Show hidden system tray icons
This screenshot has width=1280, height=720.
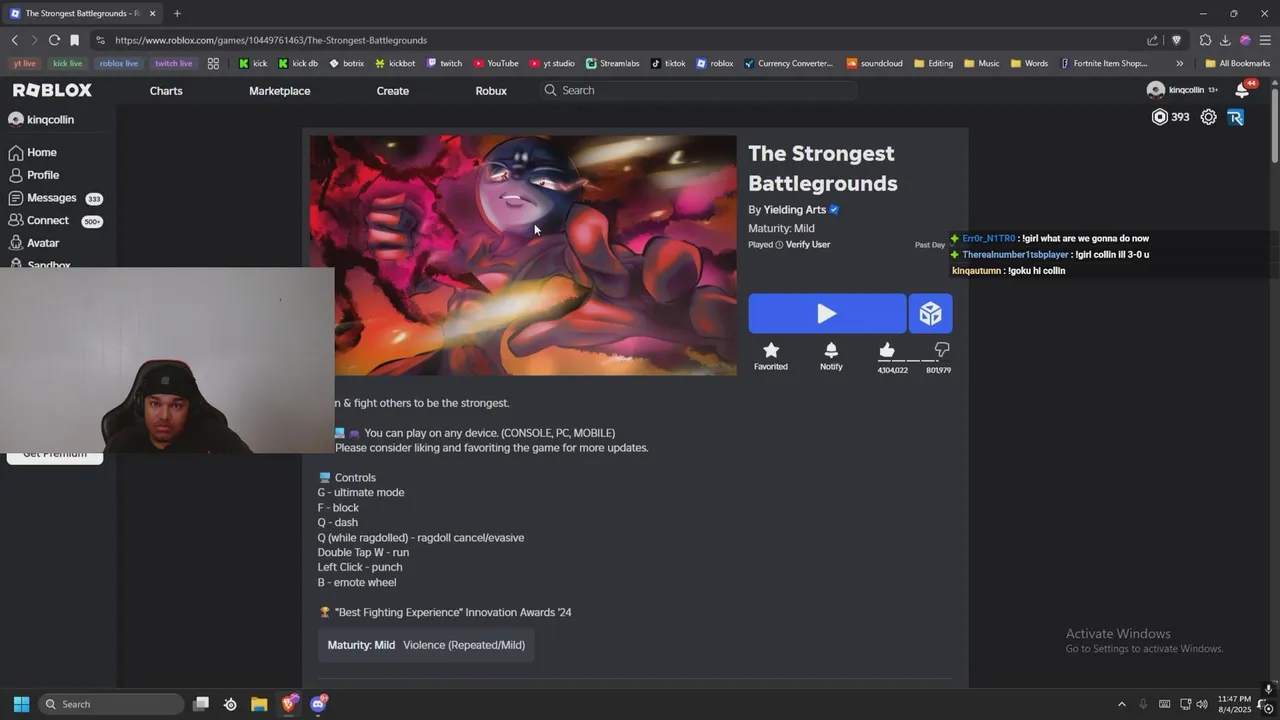[x=1121, y=704]
